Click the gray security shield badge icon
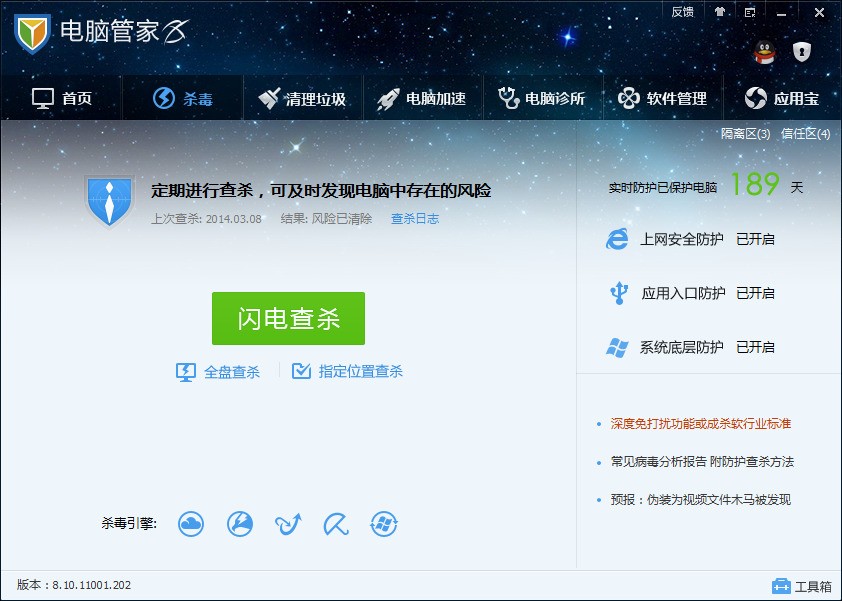Screen dimensions: 842x601 (x=802, y=52)
